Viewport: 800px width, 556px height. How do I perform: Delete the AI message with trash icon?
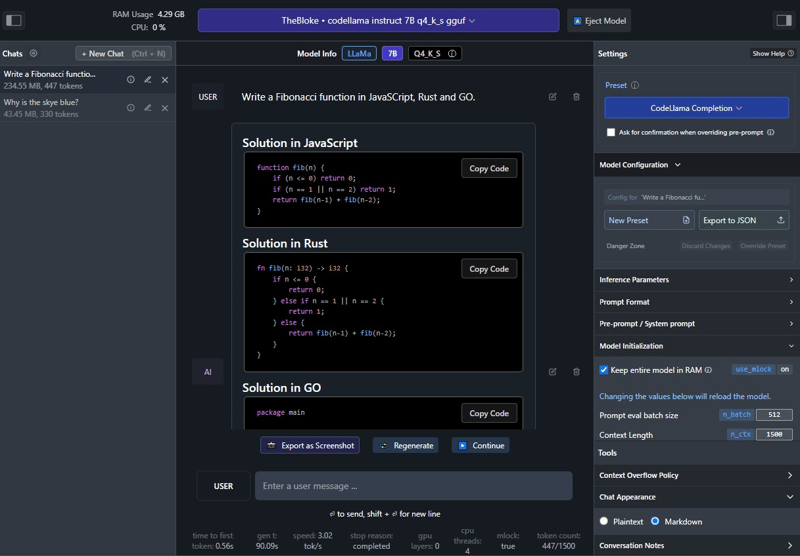coord(576,371)
